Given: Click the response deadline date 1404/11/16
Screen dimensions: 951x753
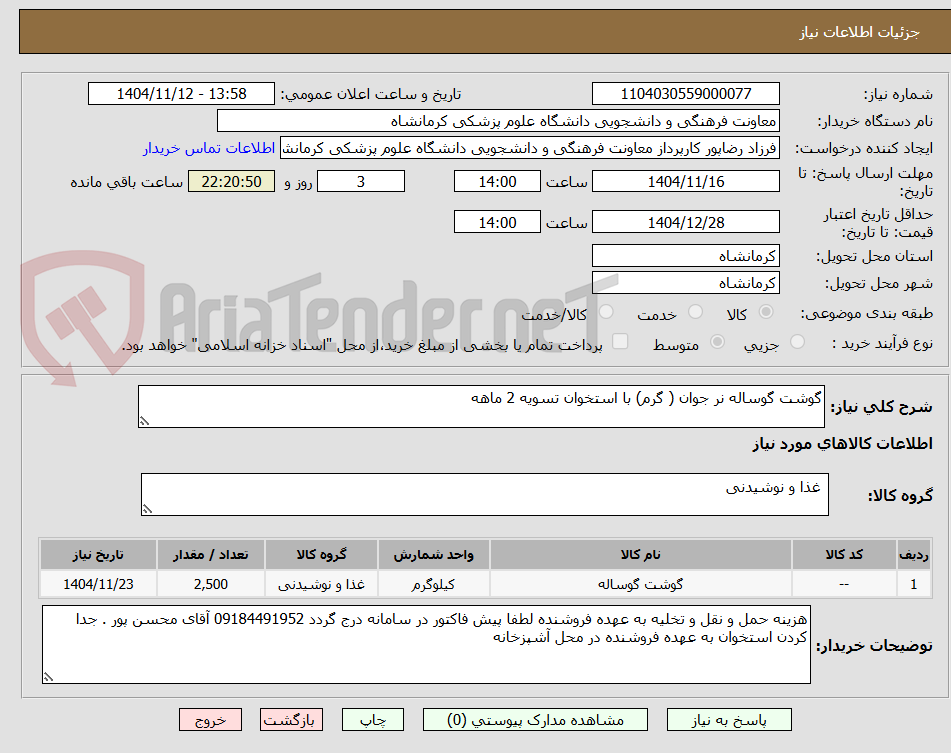Looking at the screenshot, I should point(685,181).
